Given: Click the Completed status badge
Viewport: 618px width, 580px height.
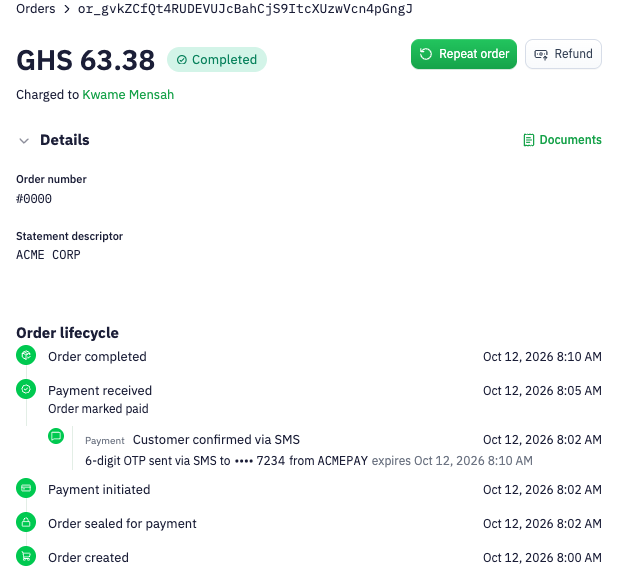Looking at the screenshot, I should (217, 59).
